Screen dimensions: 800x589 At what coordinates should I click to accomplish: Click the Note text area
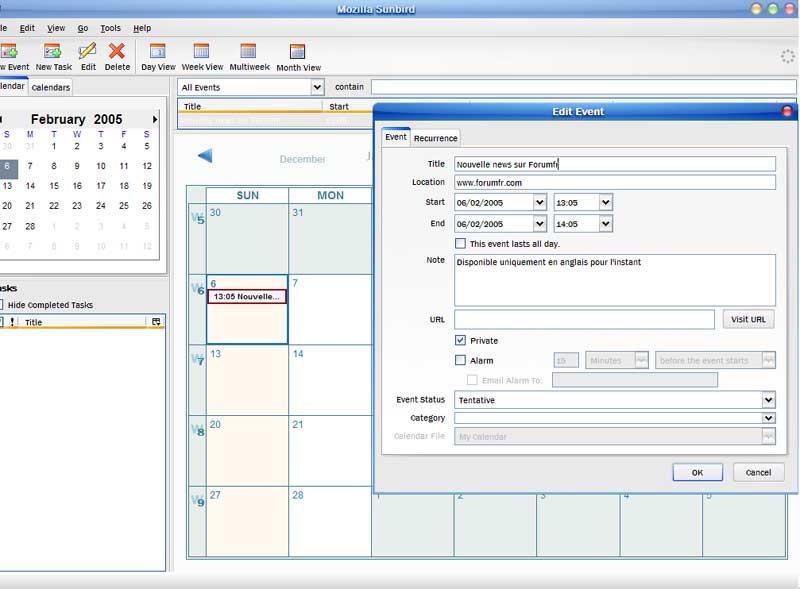[x=615, y=280]
